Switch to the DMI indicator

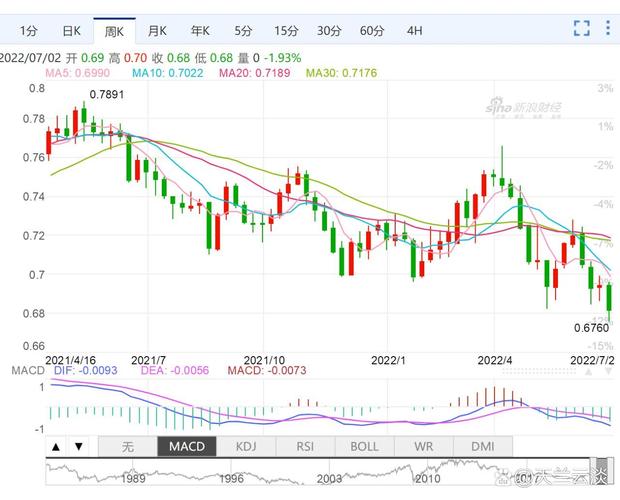(x=483, y=446)
